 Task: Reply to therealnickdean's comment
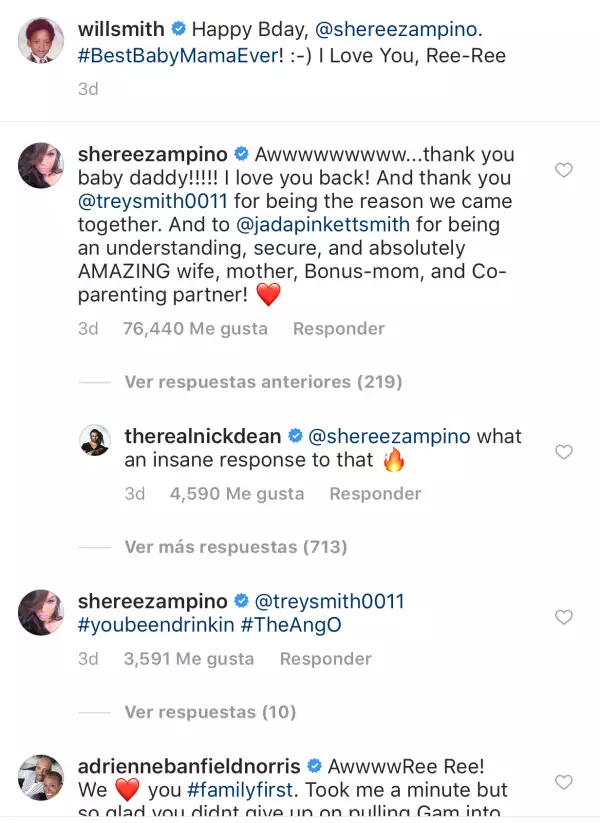[375, 494]
